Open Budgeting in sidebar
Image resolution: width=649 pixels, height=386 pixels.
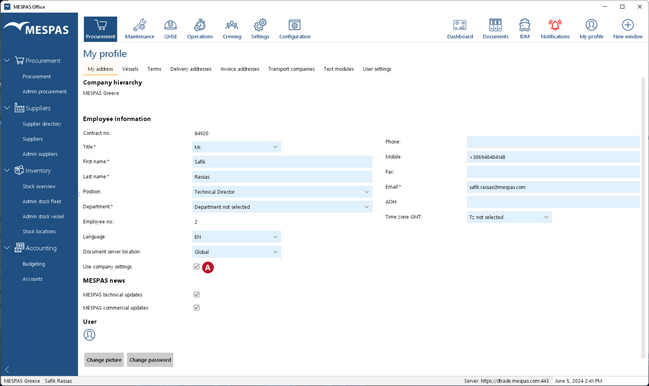click(x=34, y=264)
